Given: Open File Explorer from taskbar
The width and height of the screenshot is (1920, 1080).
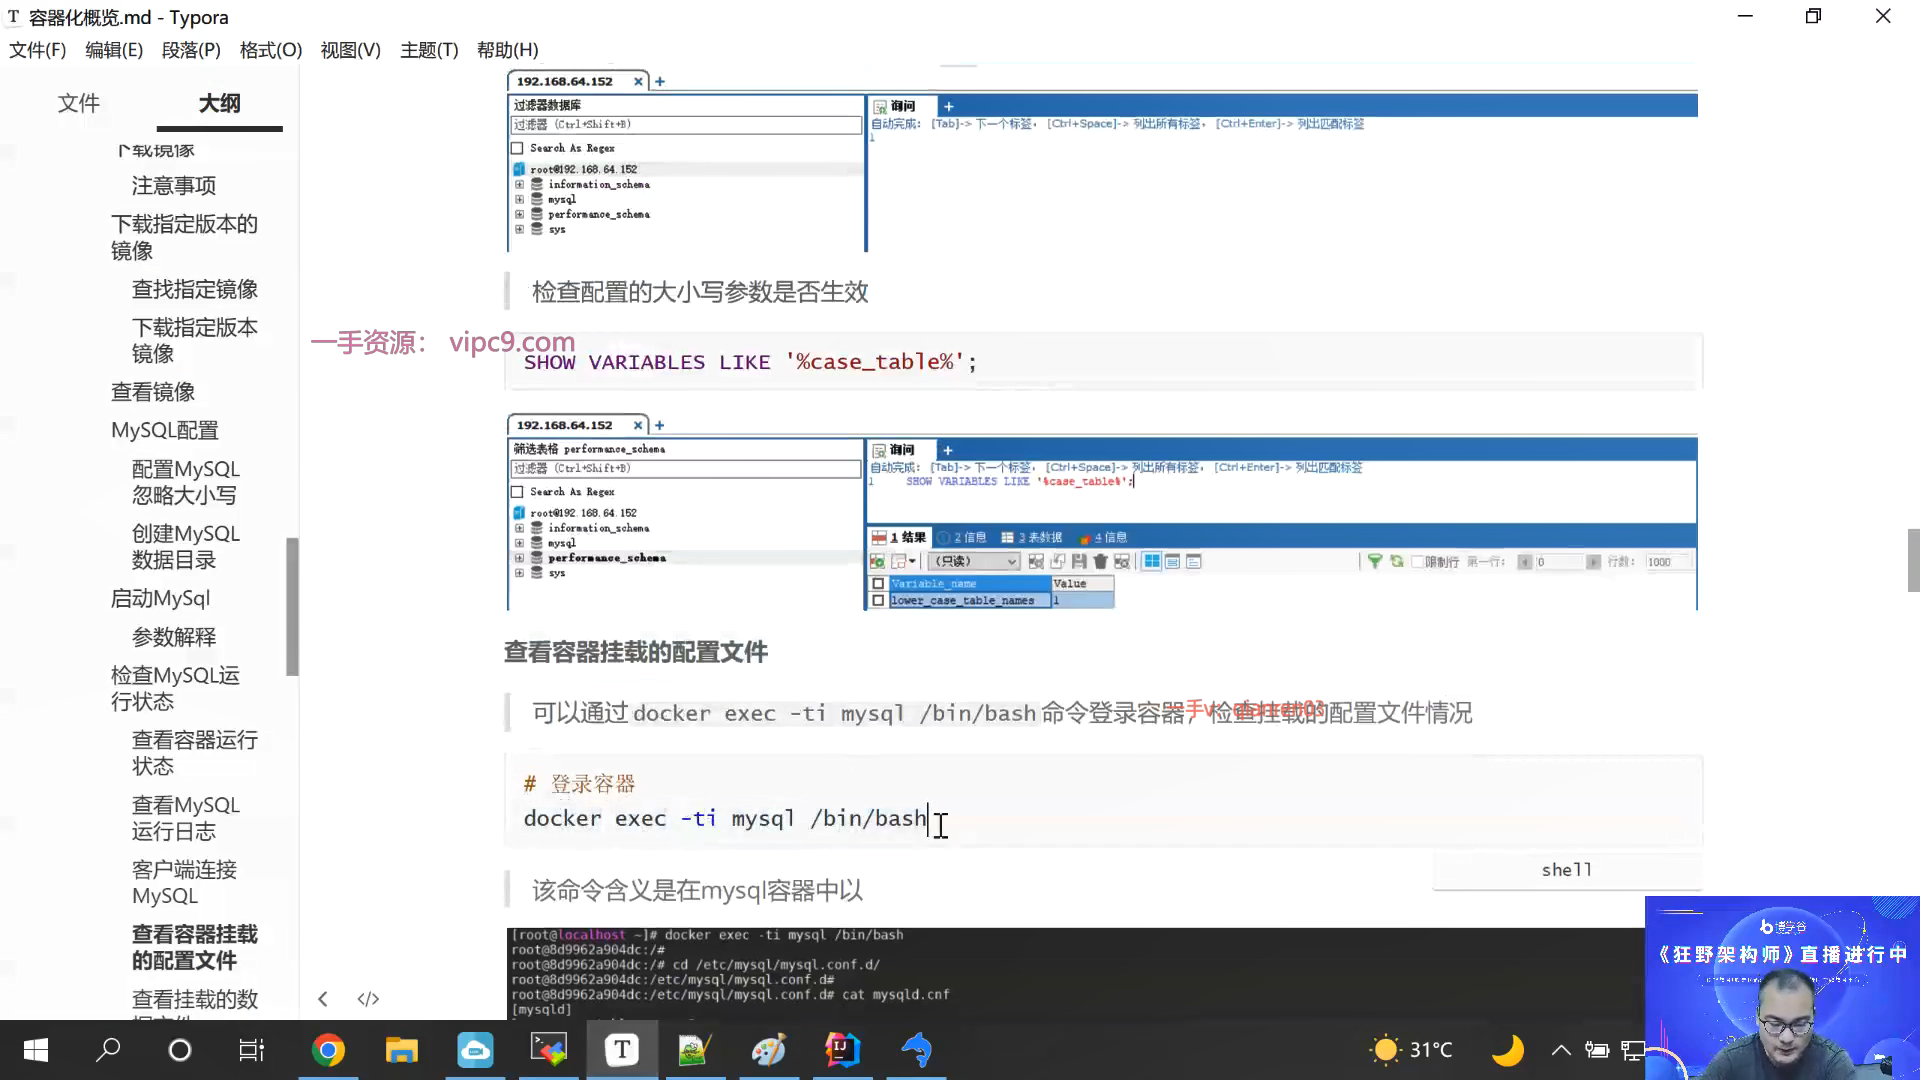Looking at the screenshot, I should (x=401, y=1050).
